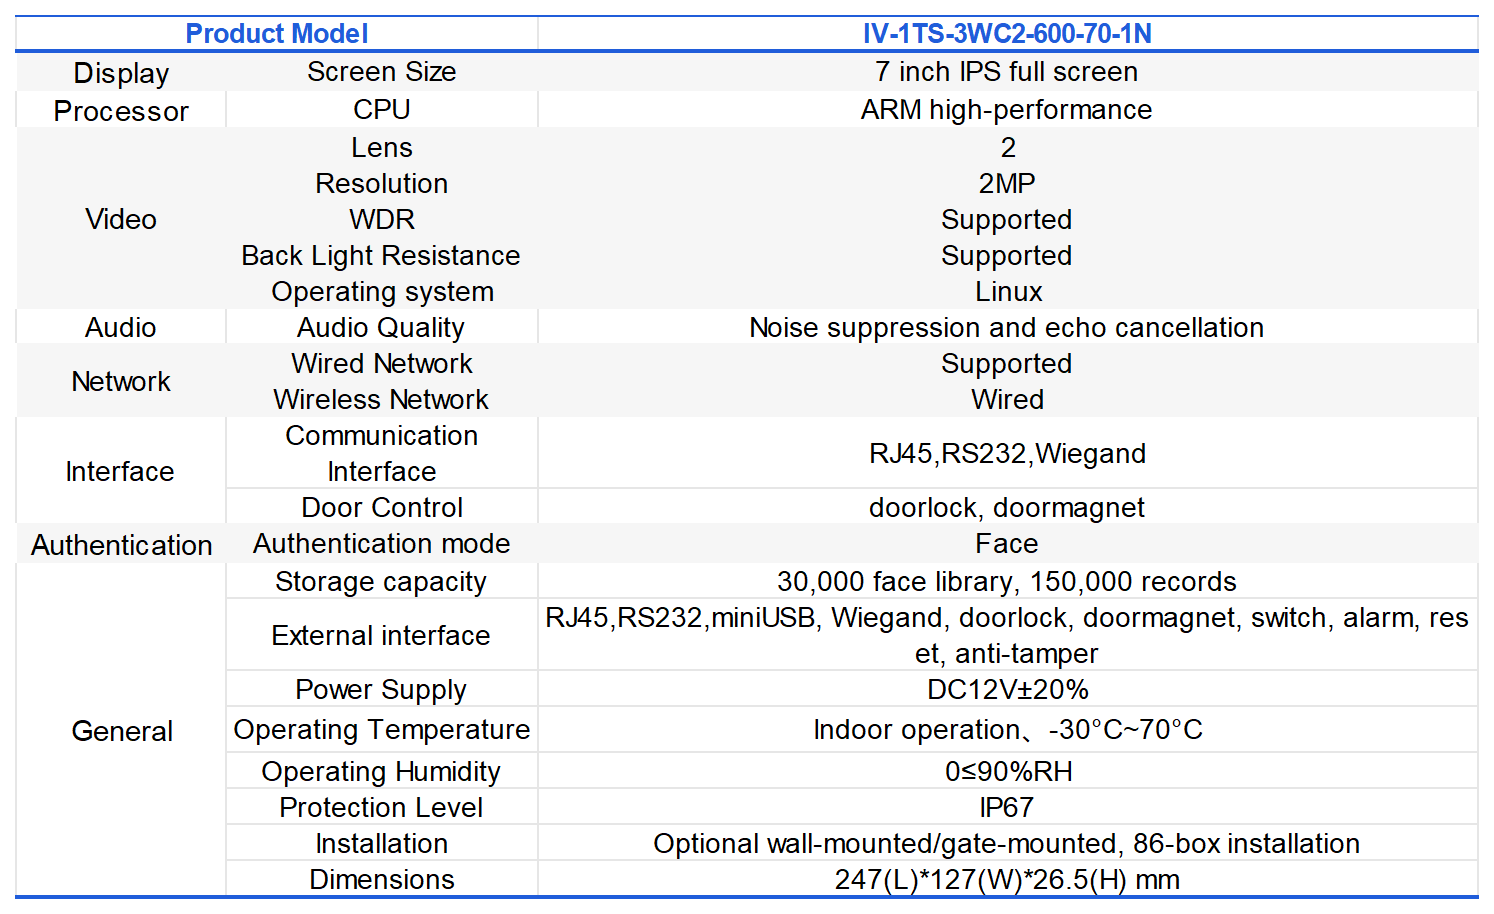Select the 'Linux' value

tap(1007, 292)
